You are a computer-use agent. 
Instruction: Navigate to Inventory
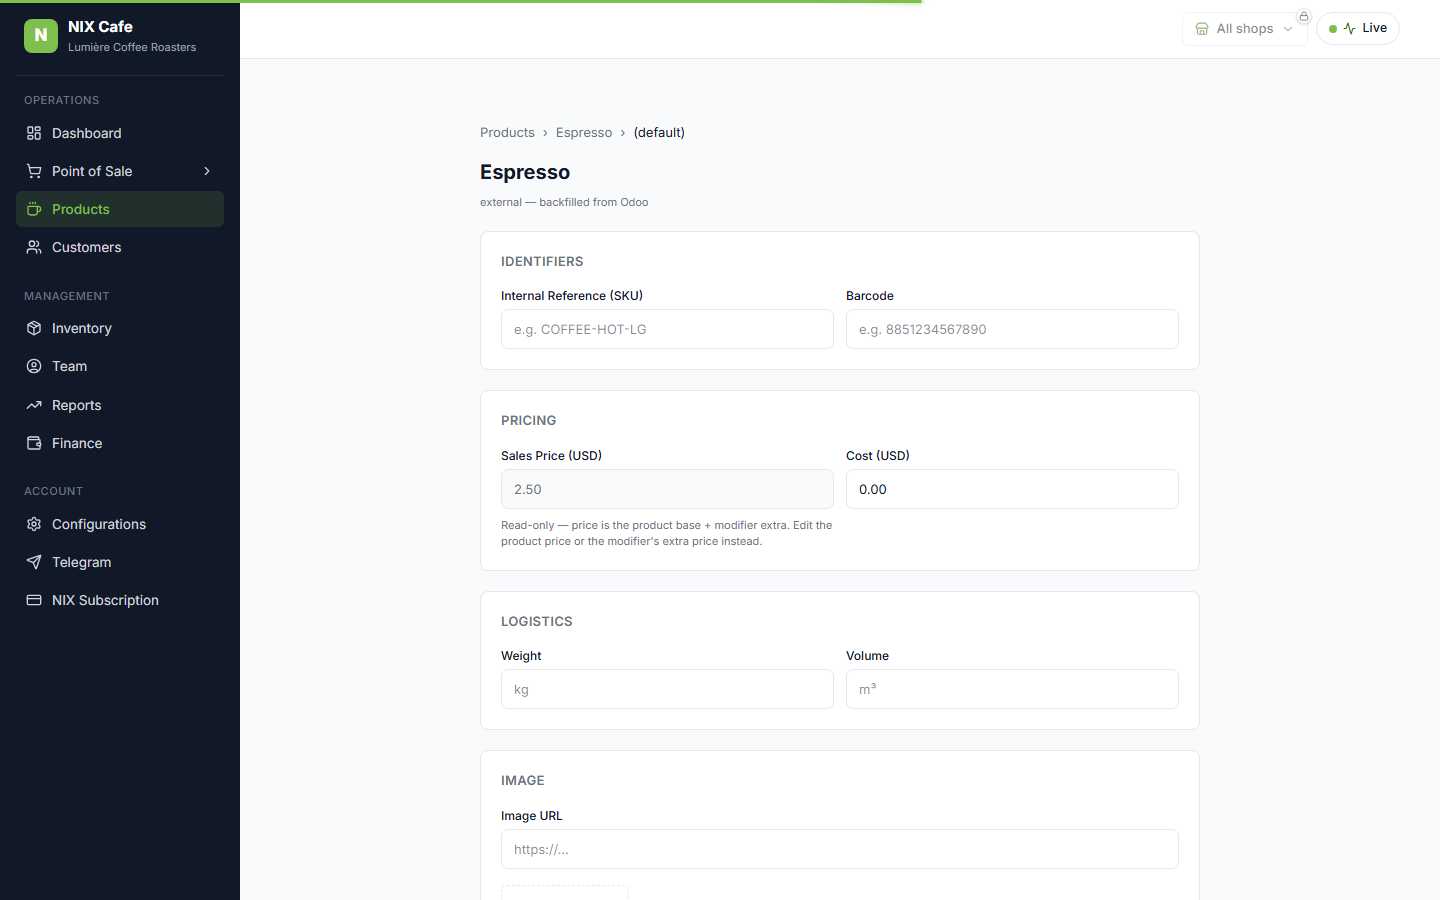point(120,328)
